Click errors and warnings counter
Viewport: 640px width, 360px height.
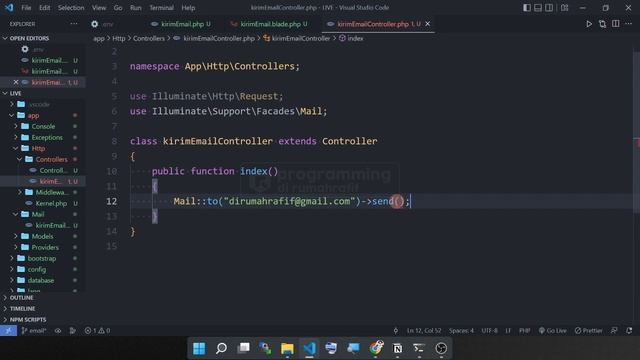click(97, 331)
